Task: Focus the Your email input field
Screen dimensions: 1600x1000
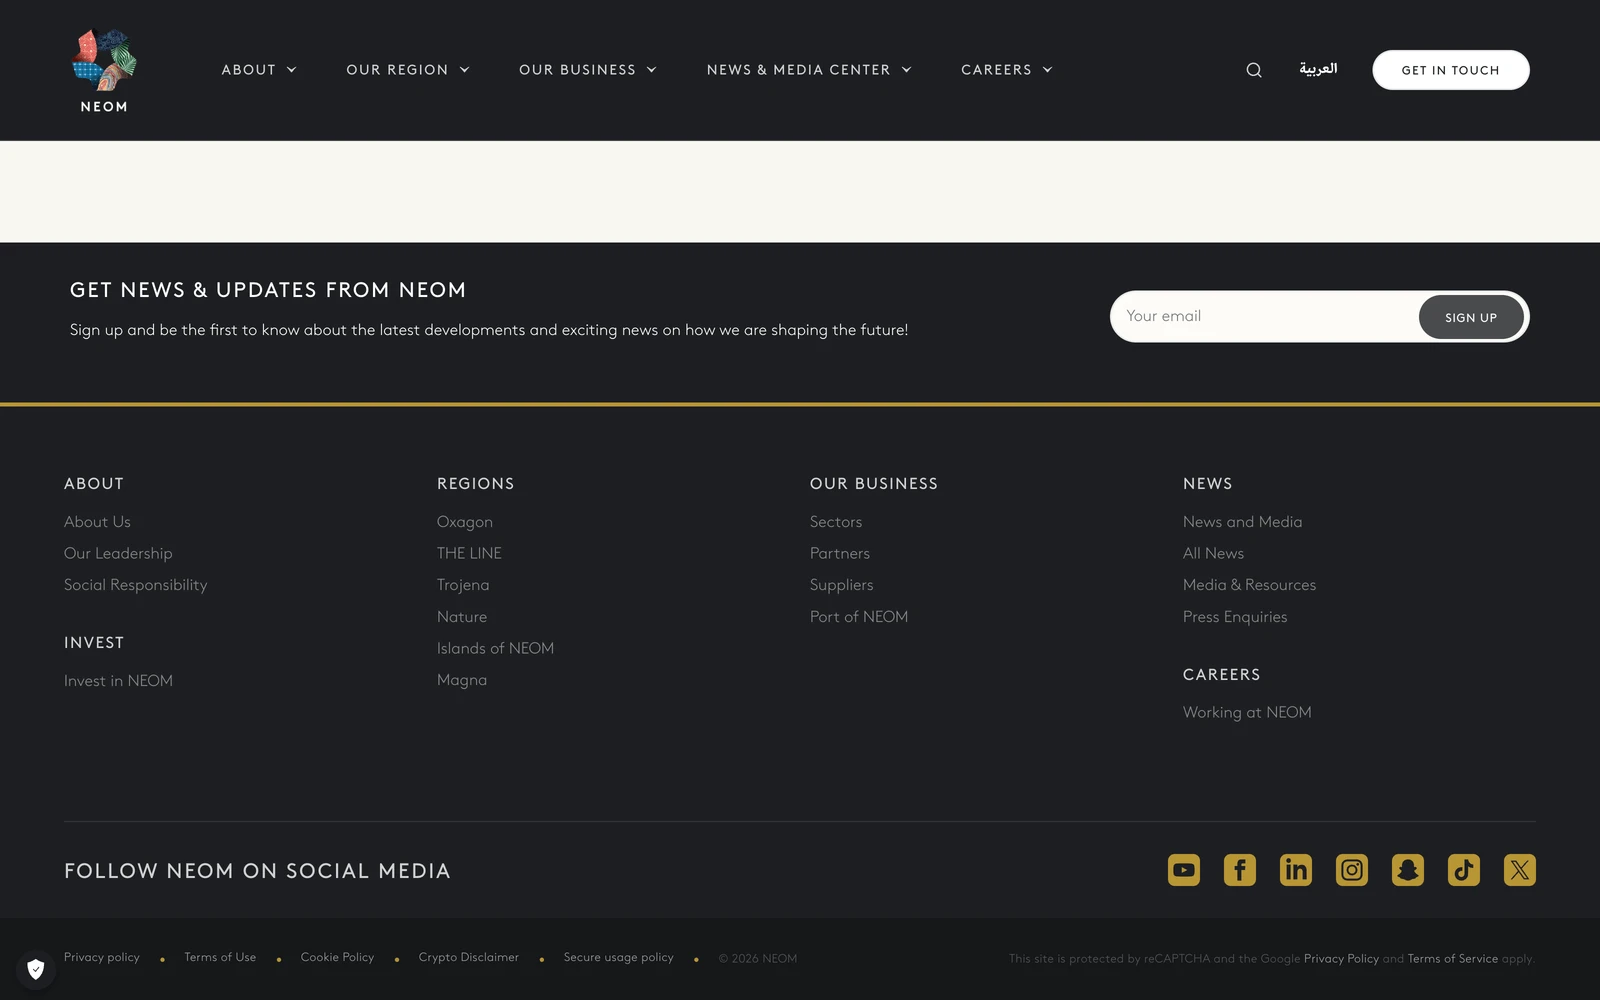Action: (x=1264, y=316)
